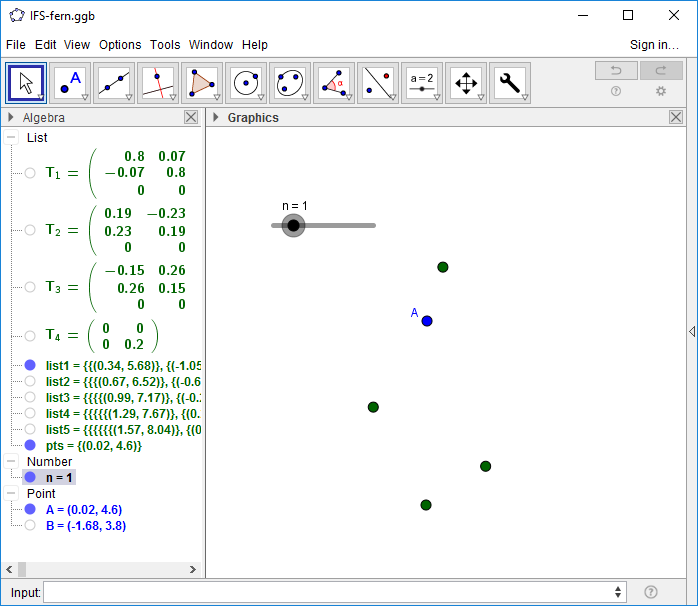Viewport: 698px width, 606px height.
Task: Select the Point tool
Action: coord(70,83)
